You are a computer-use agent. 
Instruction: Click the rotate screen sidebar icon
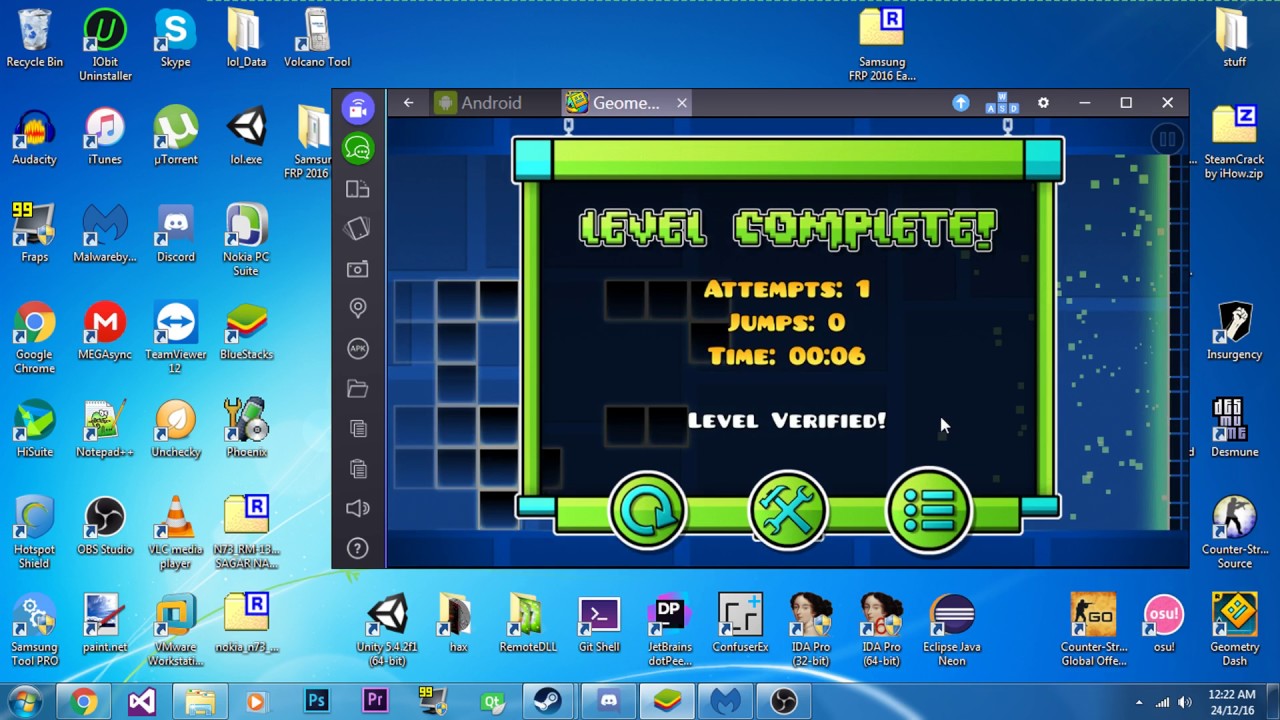pos(358,229)
